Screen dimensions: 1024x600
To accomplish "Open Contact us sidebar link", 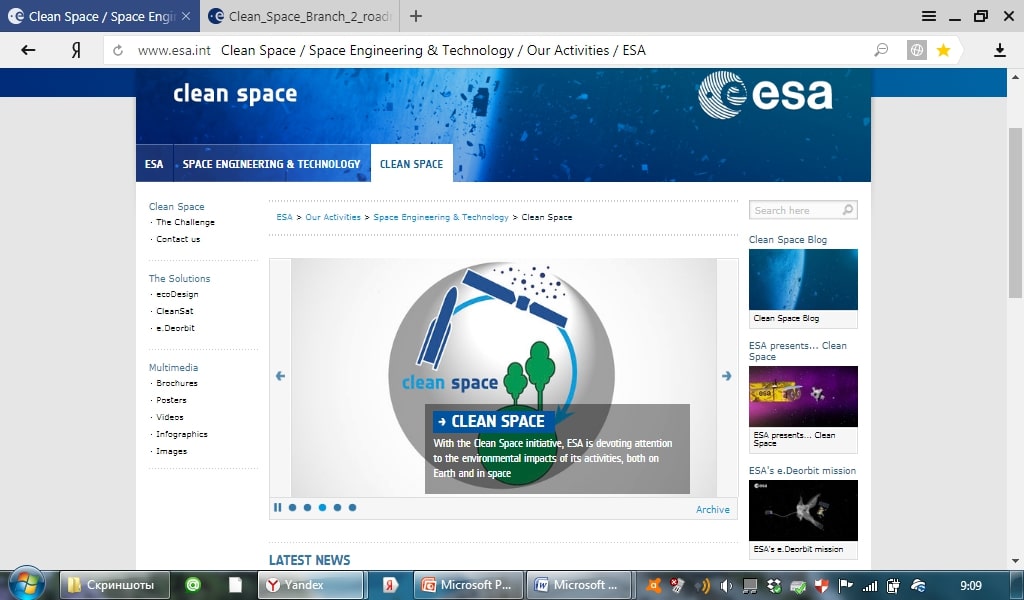I will (178, 239).
